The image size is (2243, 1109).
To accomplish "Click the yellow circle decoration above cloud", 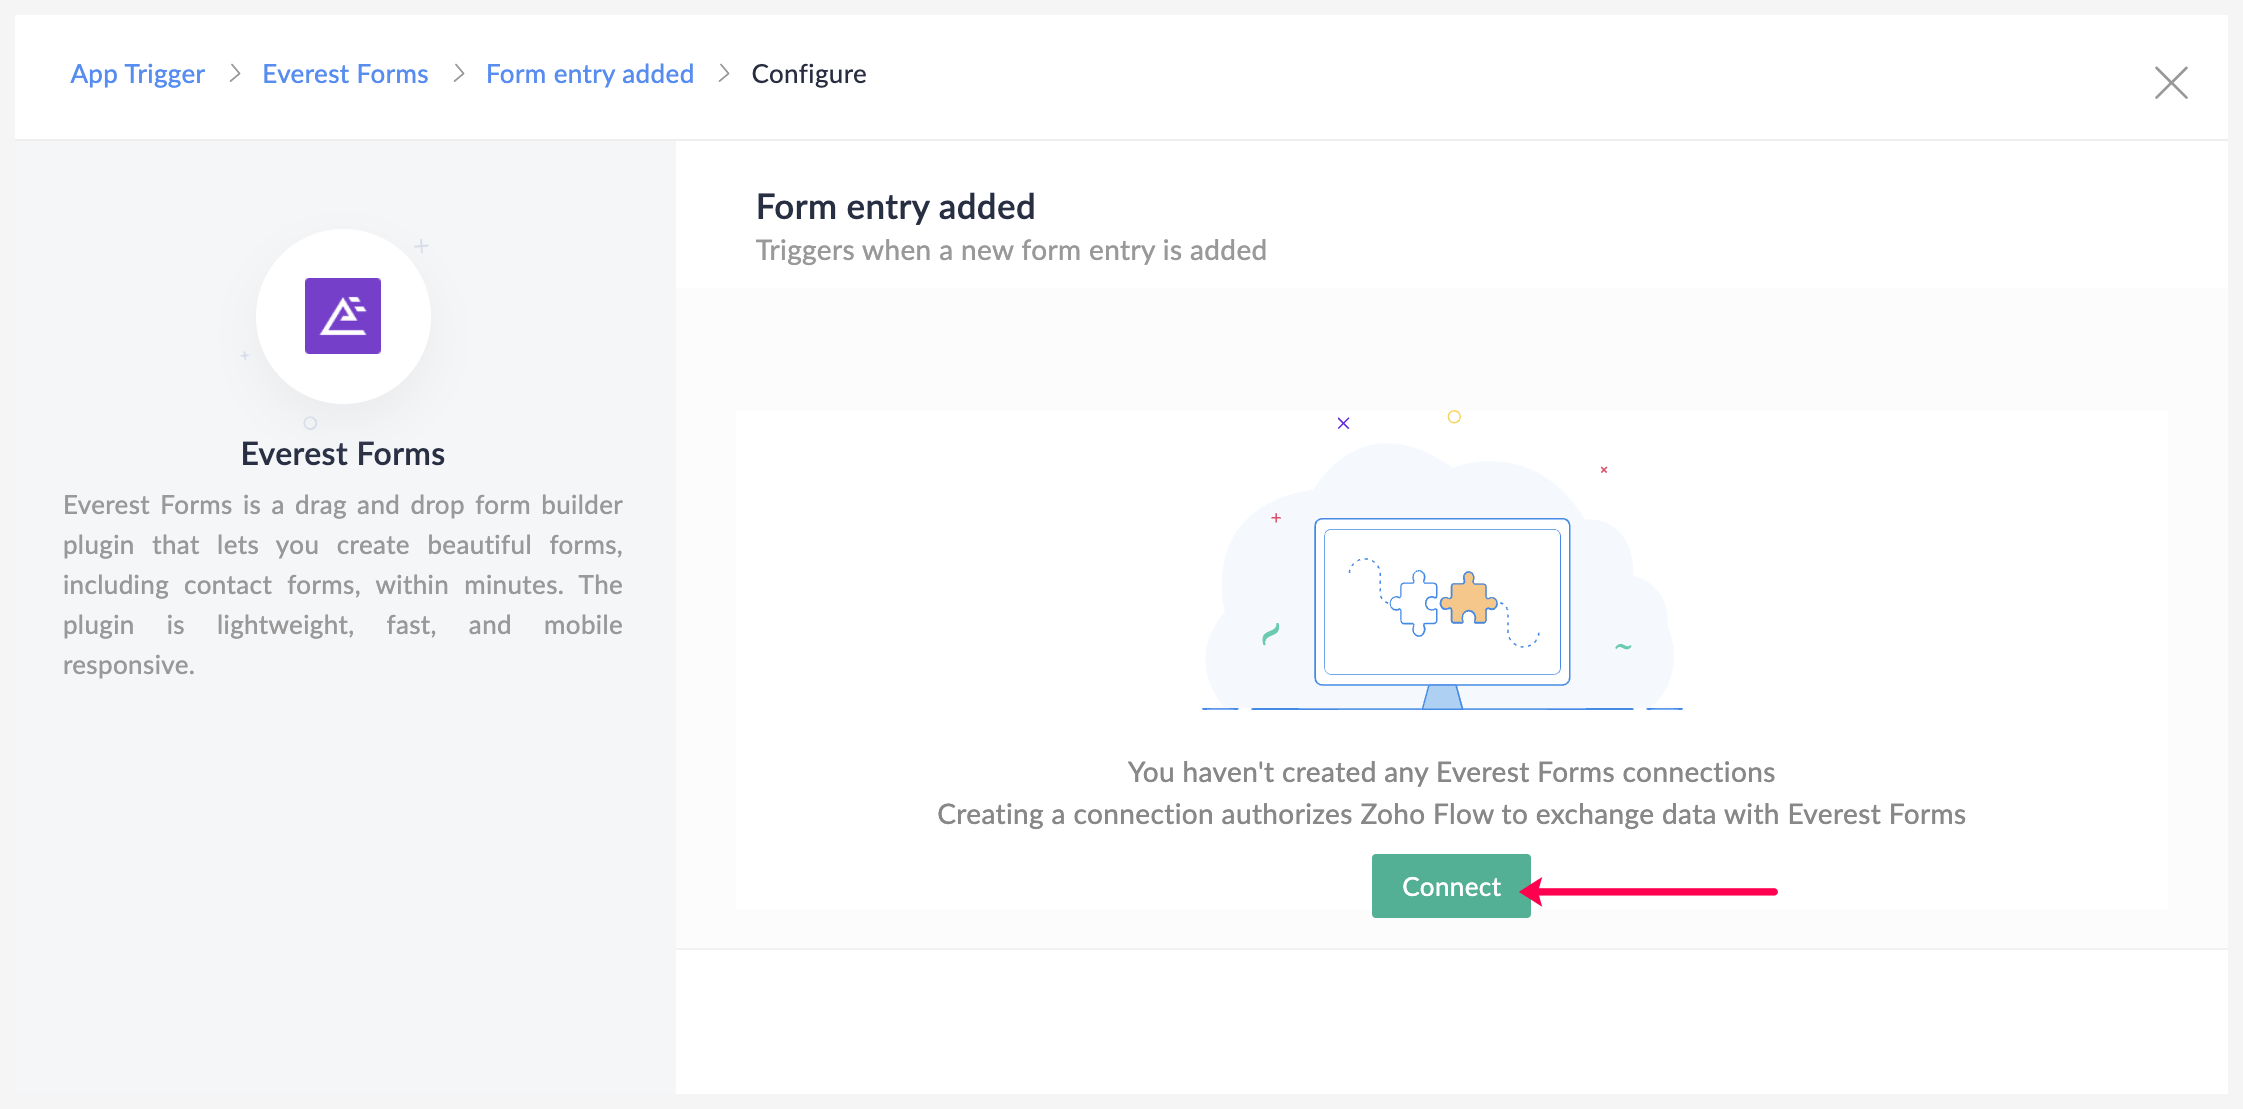I will [x=1454, y=416].
